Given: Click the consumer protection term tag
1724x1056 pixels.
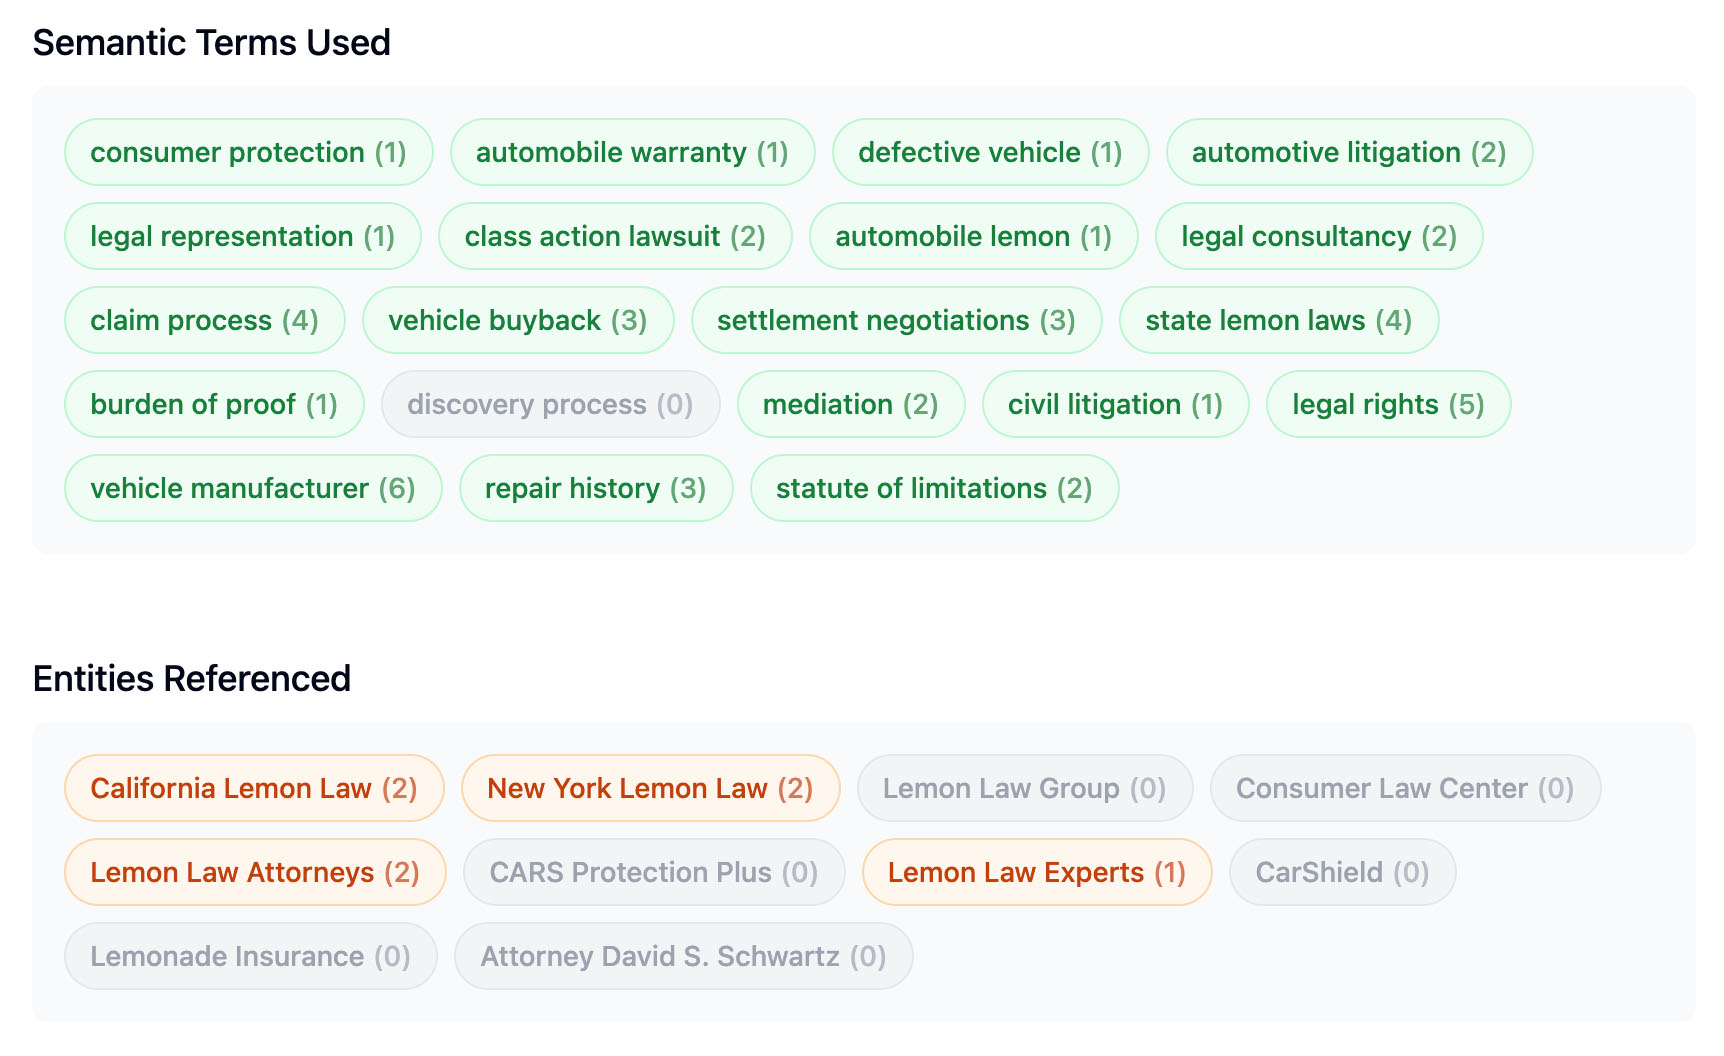Looking at the screenshot, I should click(248, 152).
